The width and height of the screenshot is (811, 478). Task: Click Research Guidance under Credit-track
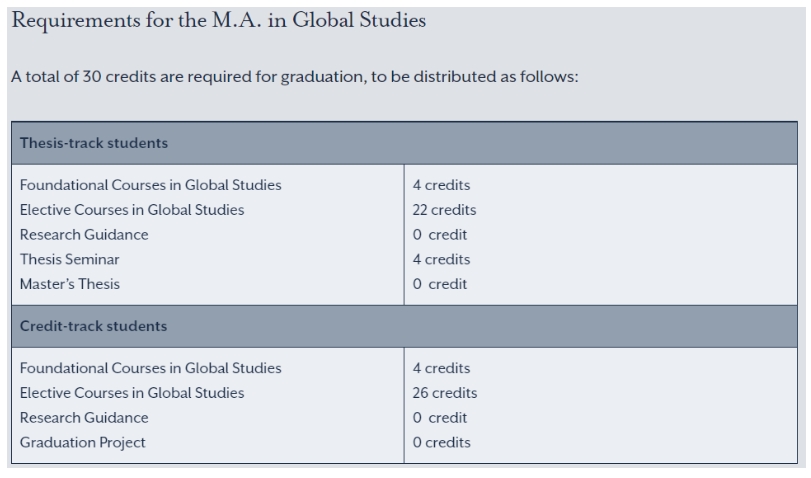[84, 418]
